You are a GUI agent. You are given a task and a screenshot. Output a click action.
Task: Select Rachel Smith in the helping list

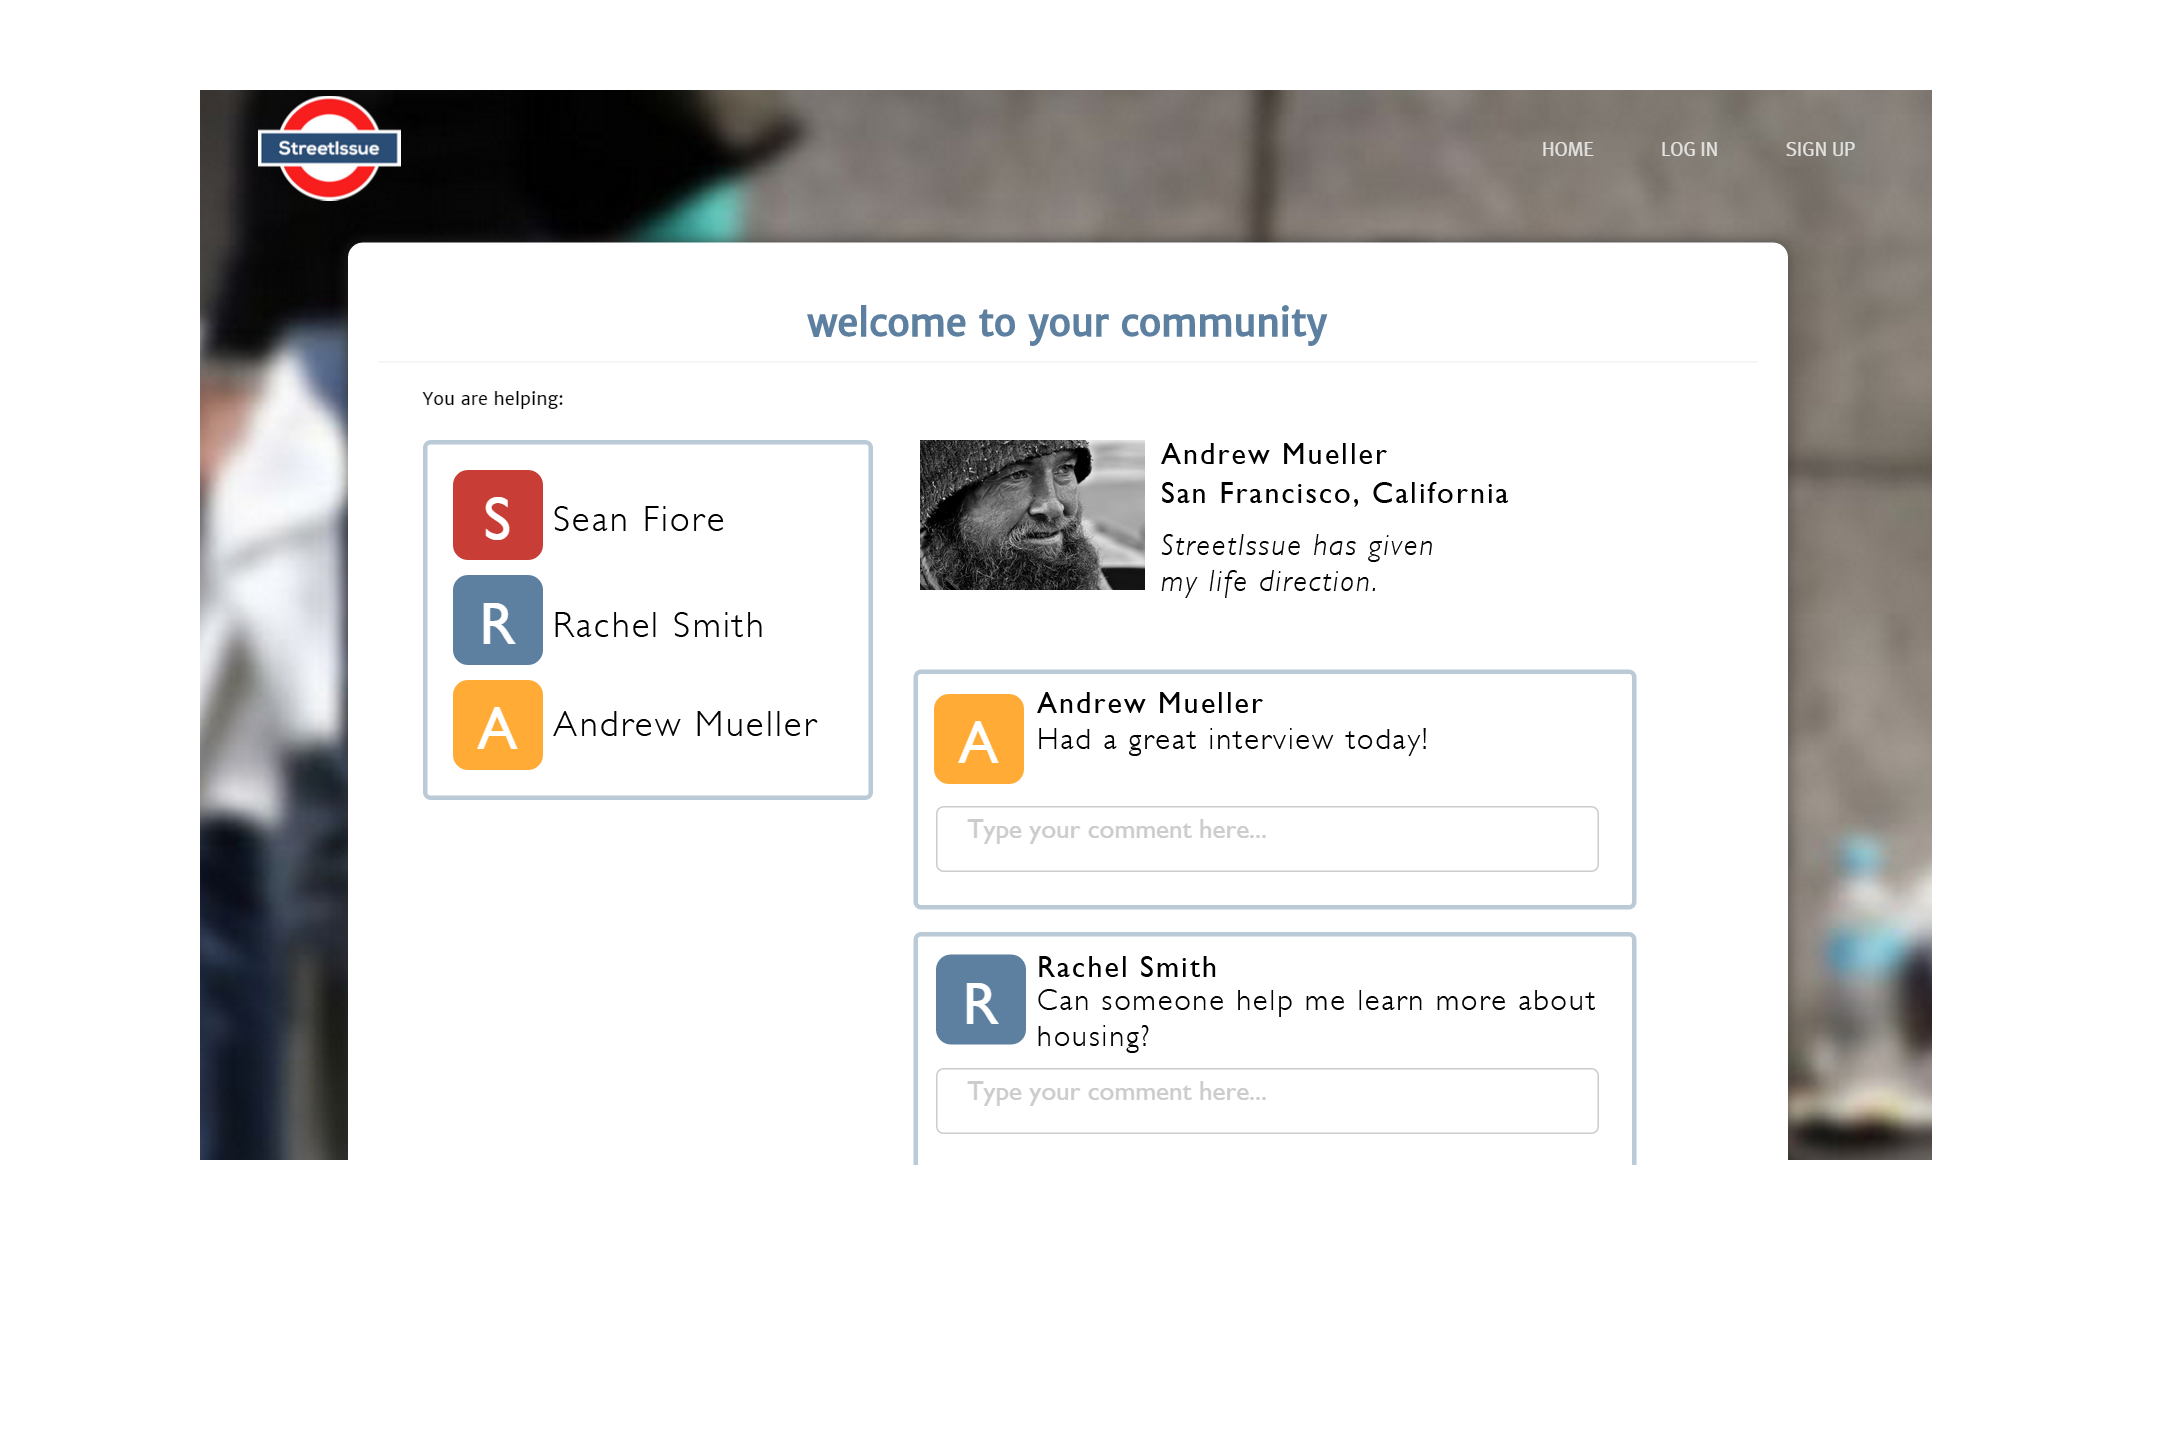[658, 626]
